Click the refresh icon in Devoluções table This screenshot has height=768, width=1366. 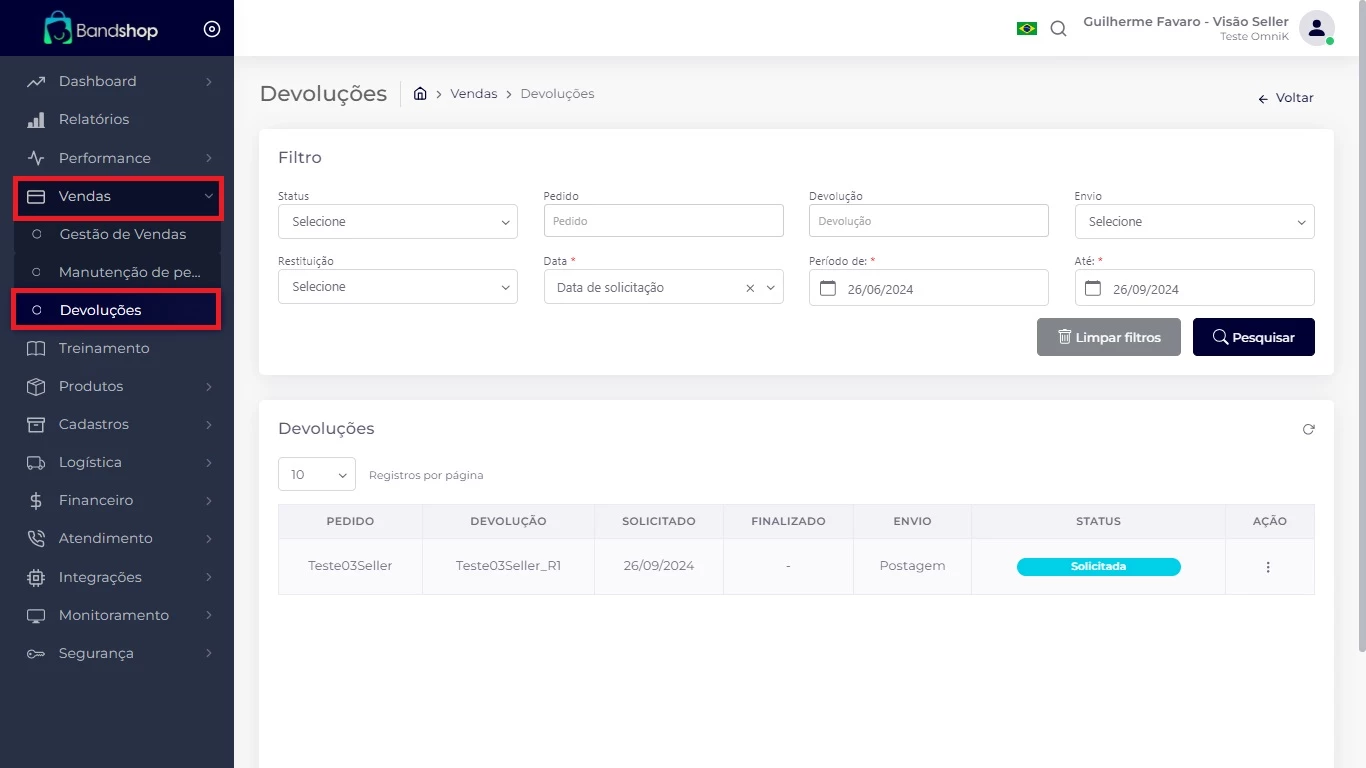1308,429
